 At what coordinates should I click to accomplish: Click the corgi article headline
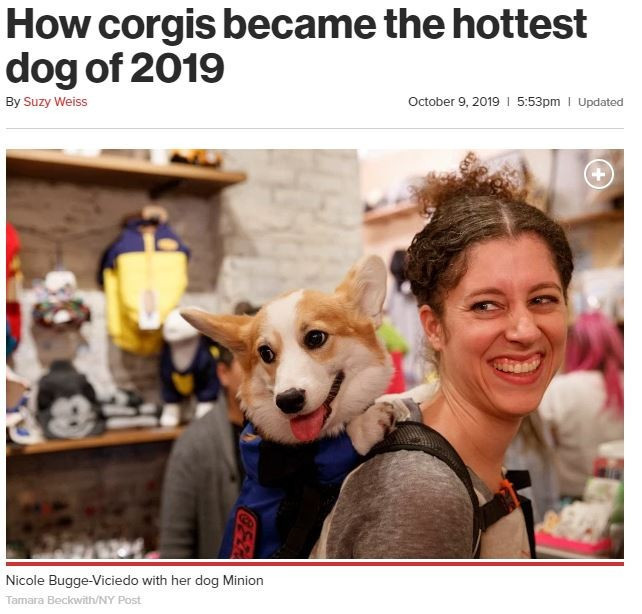click(x=296, y=45)
